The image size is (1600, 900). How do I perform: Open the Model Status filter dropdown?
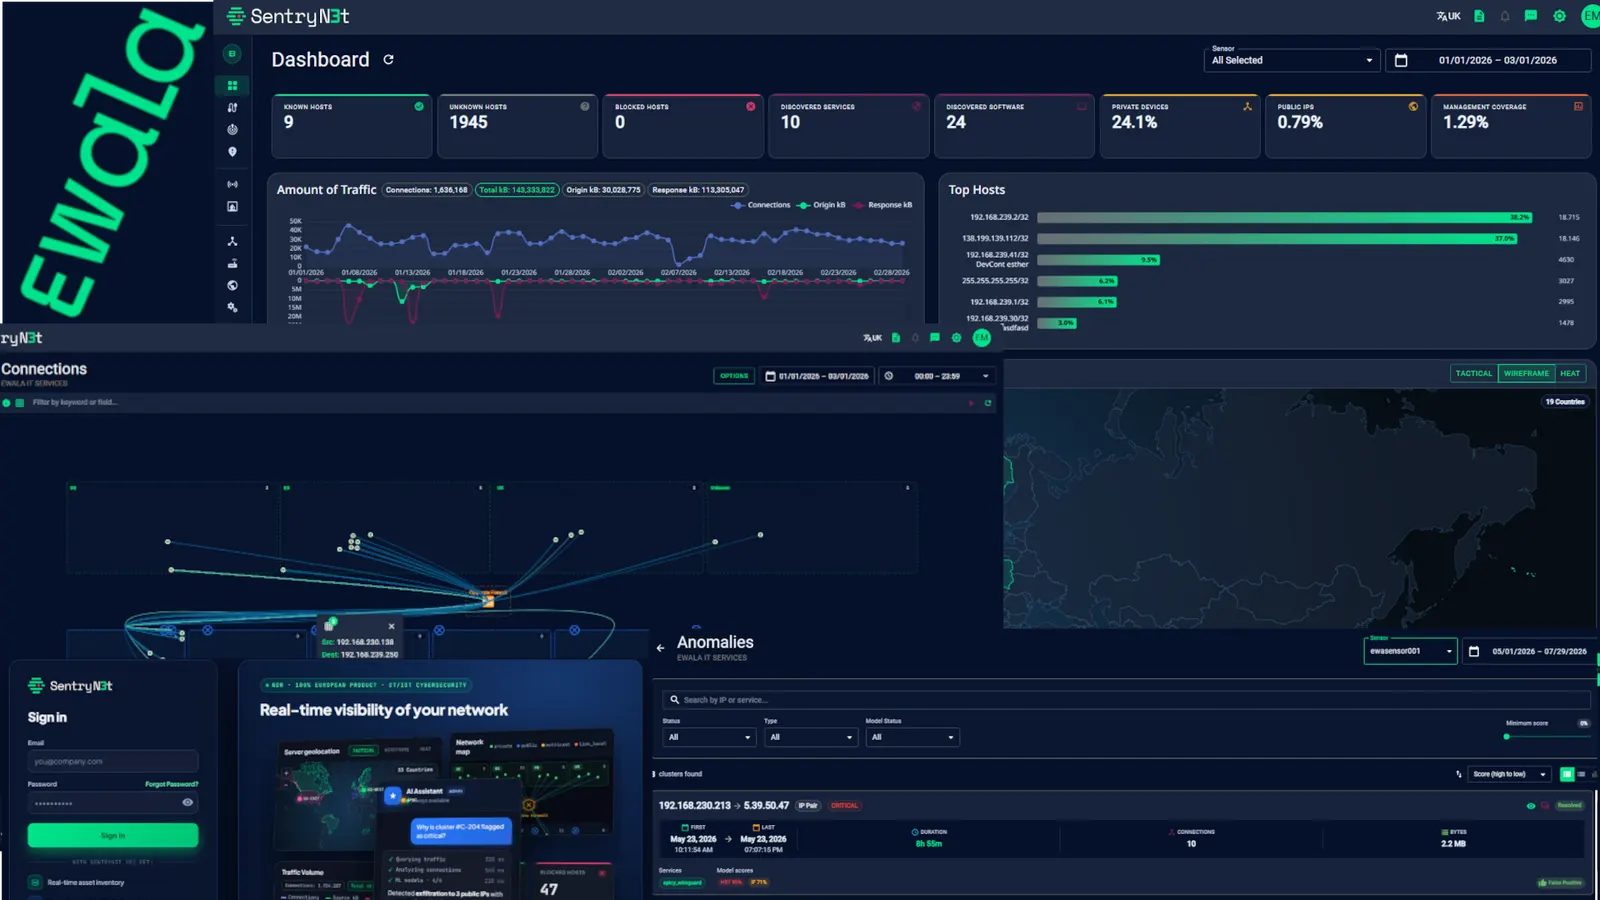click(911, 737)
